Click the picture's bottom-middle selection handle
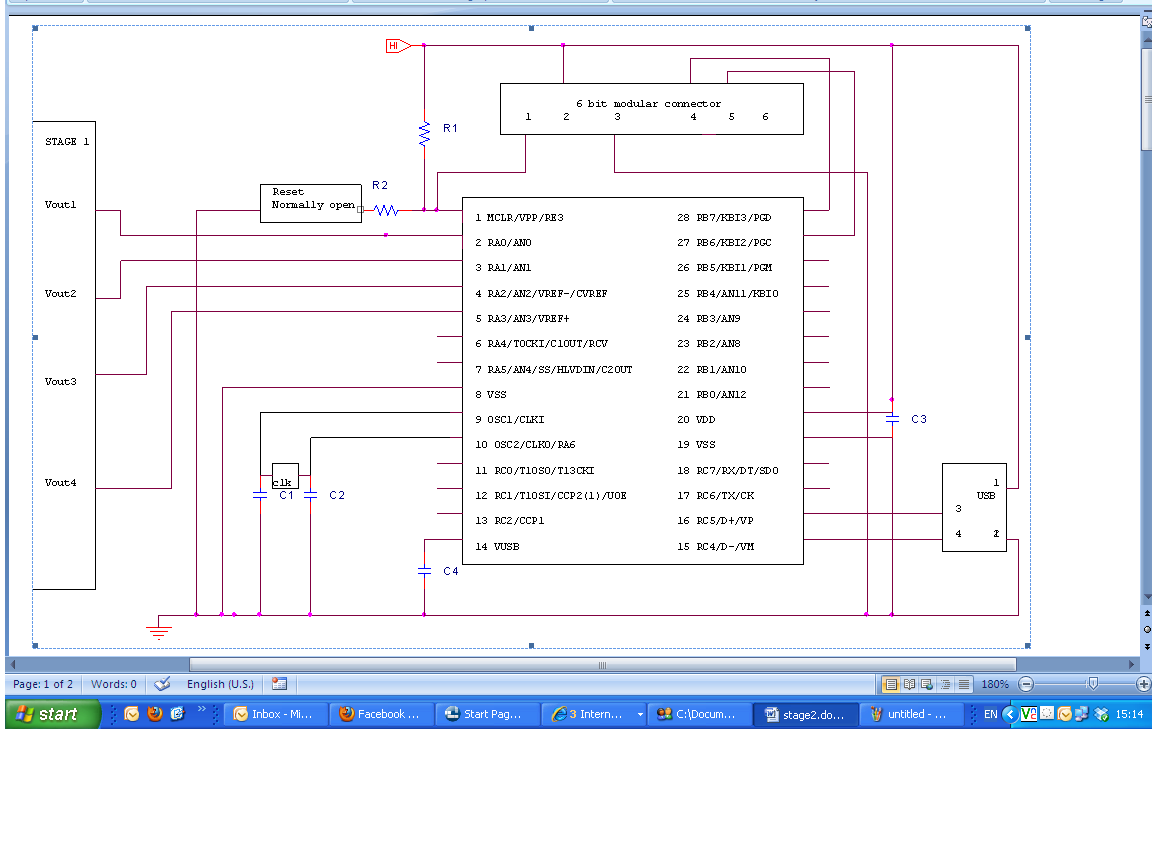The width and height of the screenshot is (1152, 864). (x=531, y=646)
